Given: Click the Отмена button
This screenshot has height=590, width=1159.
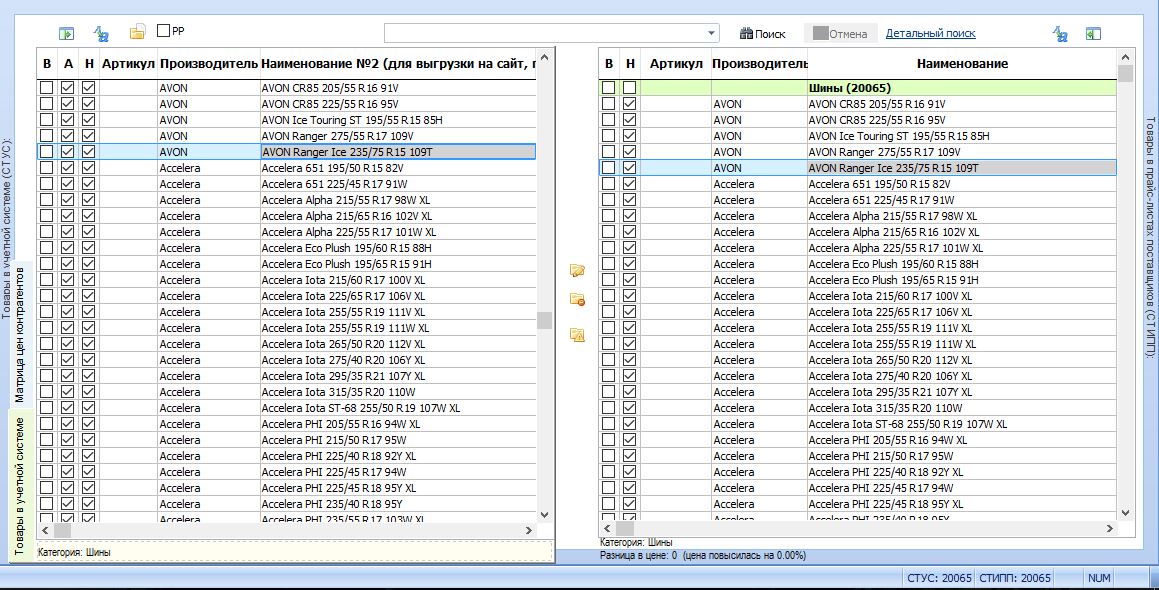Looking at the screenshot, I should pyautogui.click(x=840, y=33).
